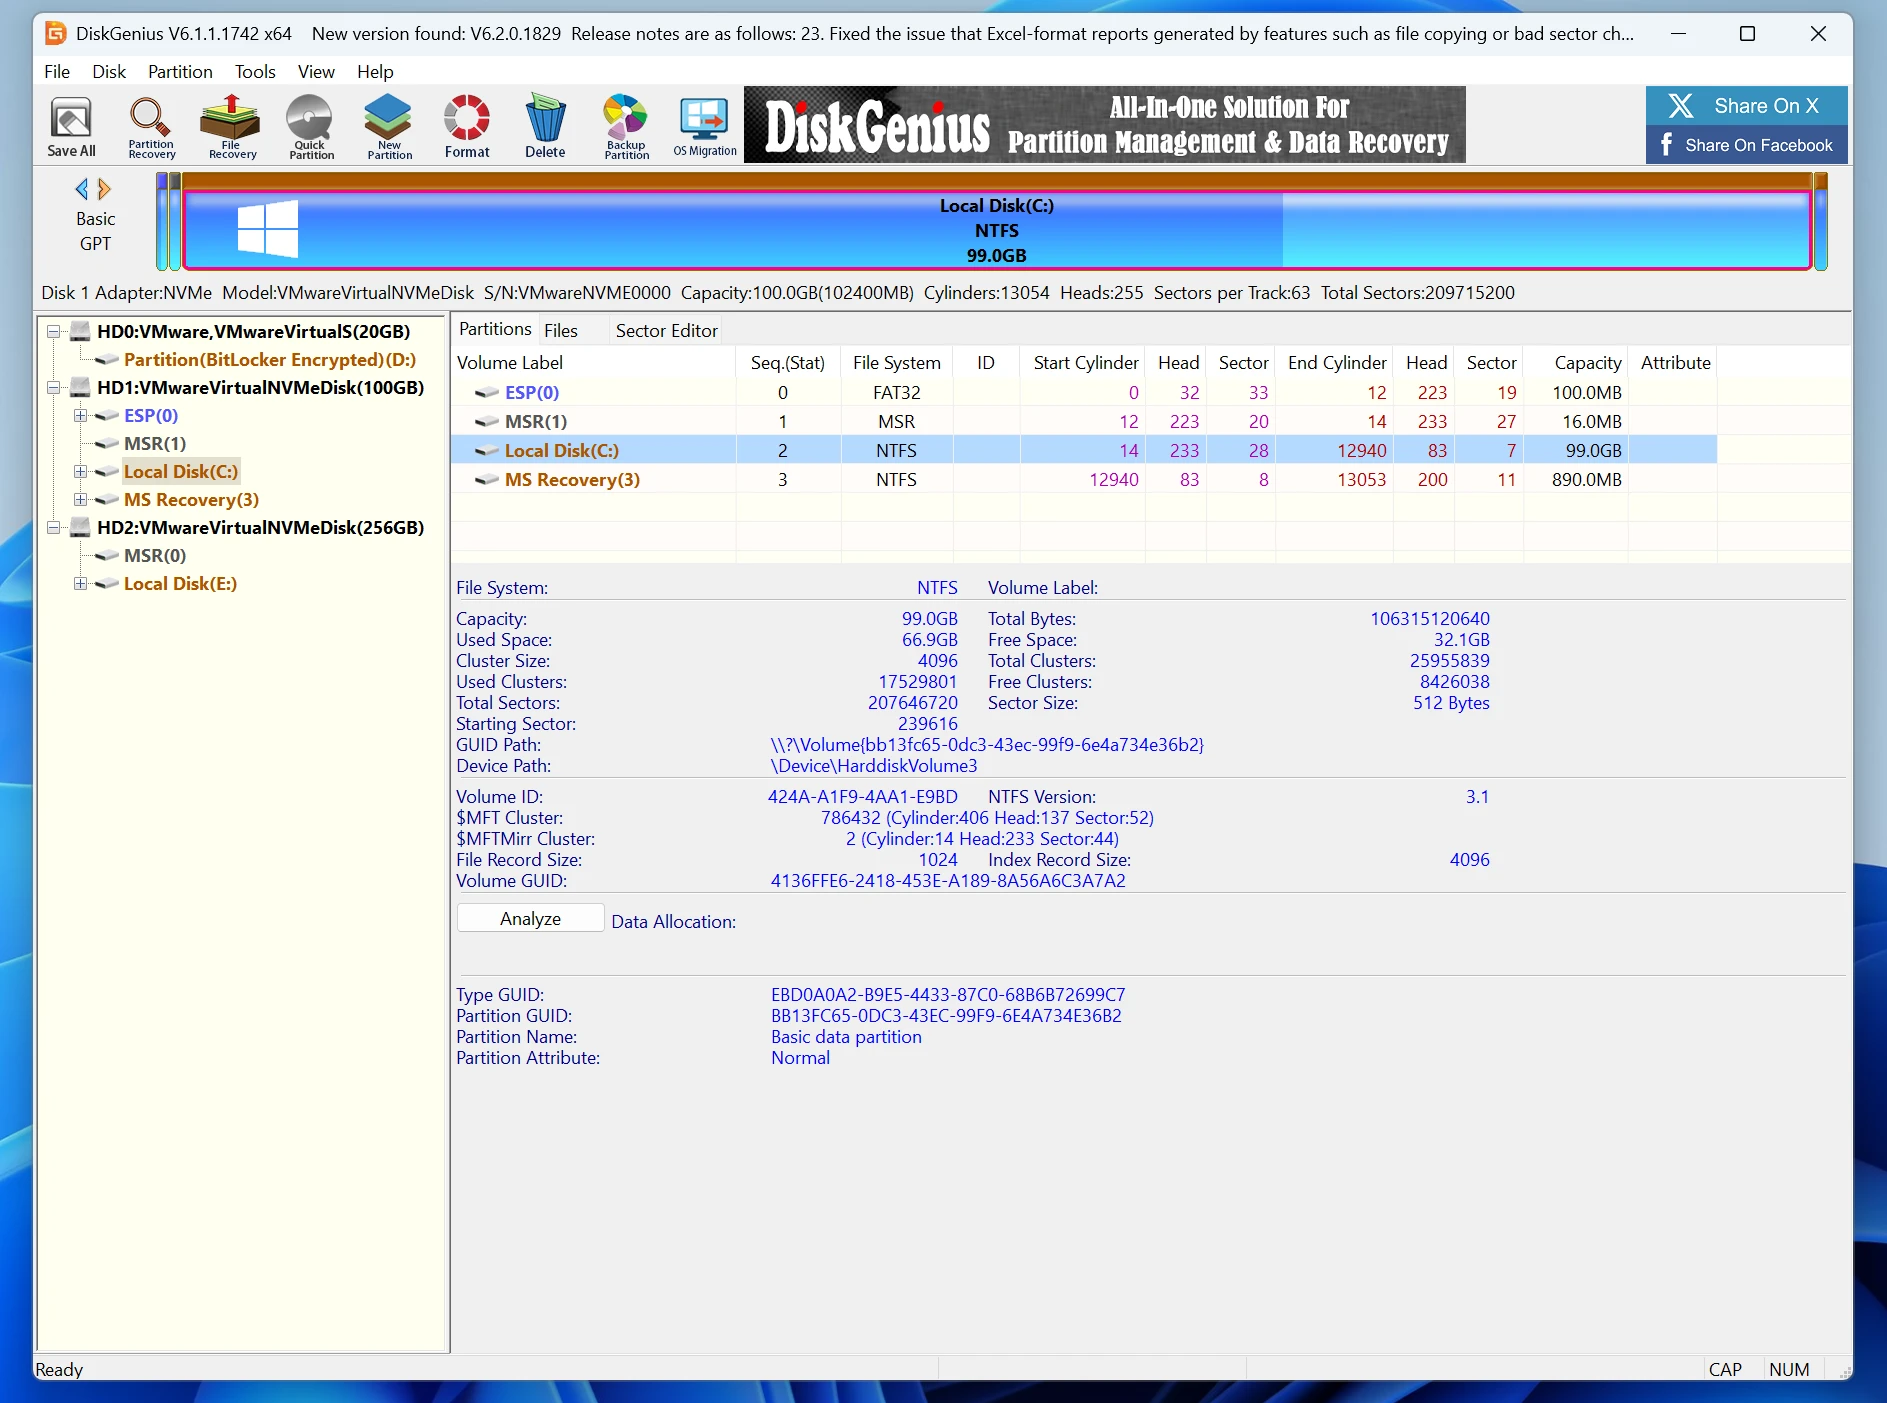The image size is (1887, 1403).
Task: Click the Start Cylinder column header
Action: tap(1083, 362)
